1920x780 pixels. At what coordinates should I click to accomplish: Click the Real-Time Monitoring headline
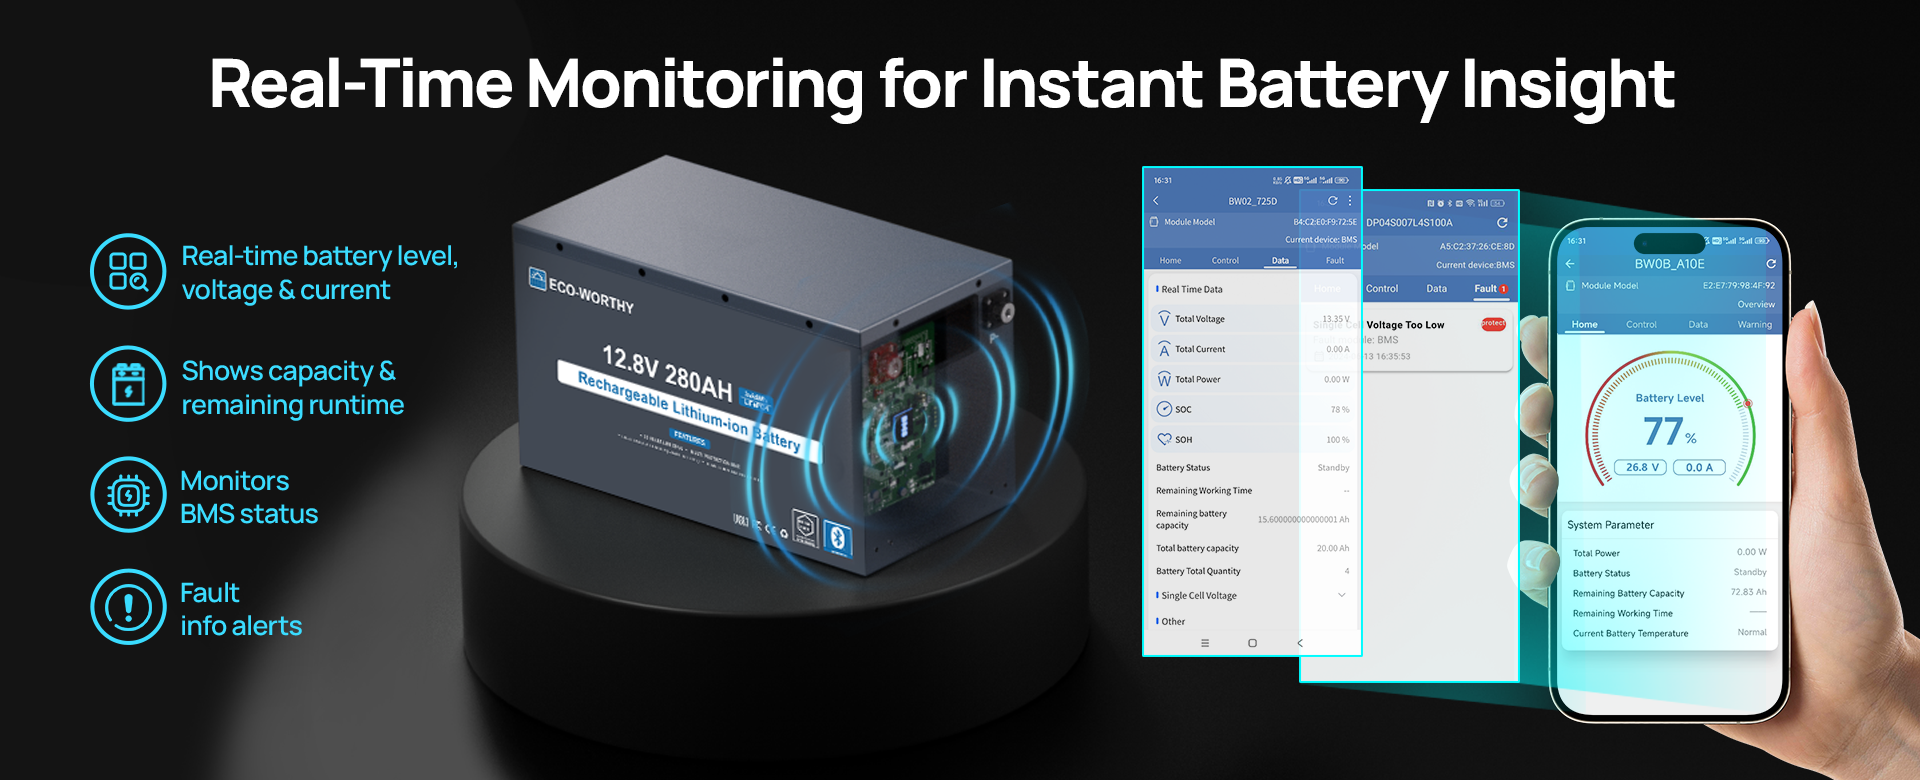point(942,85)
